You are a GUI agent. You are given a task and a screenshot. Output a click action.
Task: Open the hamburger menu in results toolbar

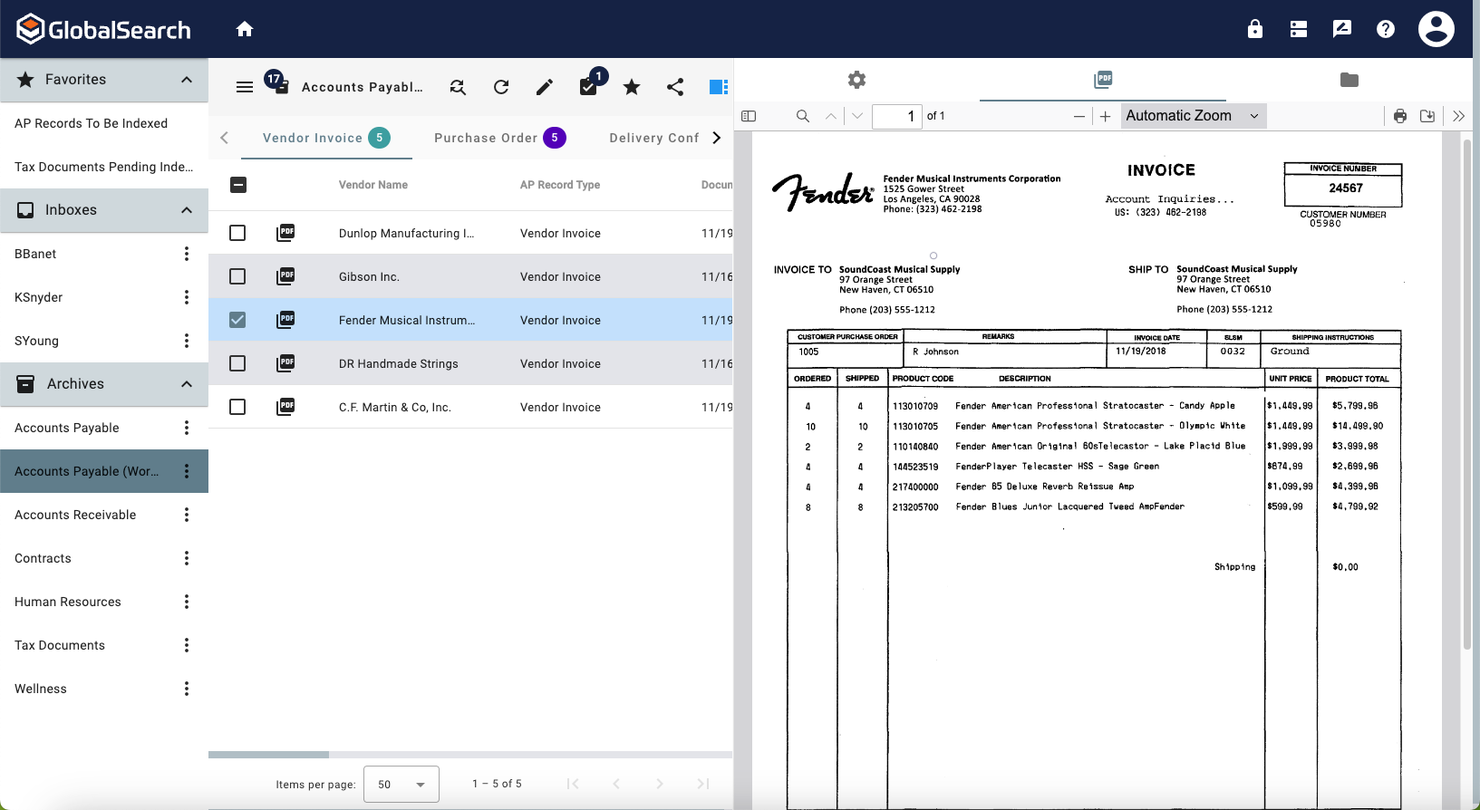[244, 87]
